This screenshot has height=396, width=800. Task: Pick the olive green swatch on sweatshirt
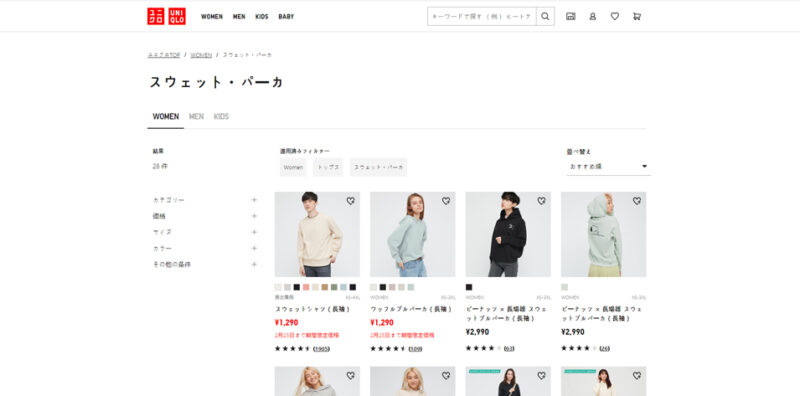coord(334,287)
